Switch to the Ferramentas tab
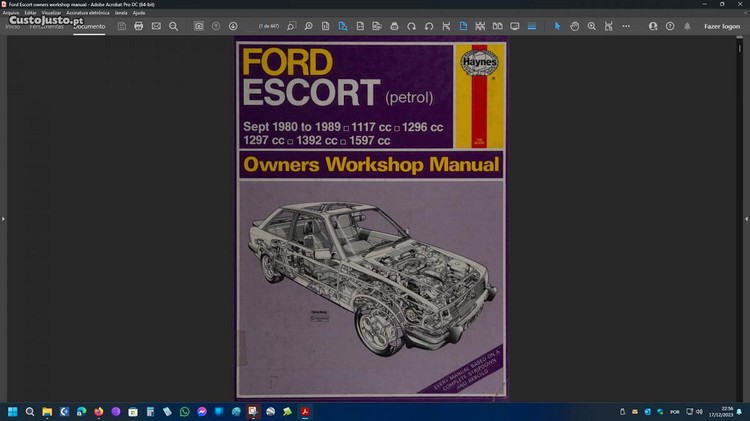 pyautogui.click(x=47, y=26)
